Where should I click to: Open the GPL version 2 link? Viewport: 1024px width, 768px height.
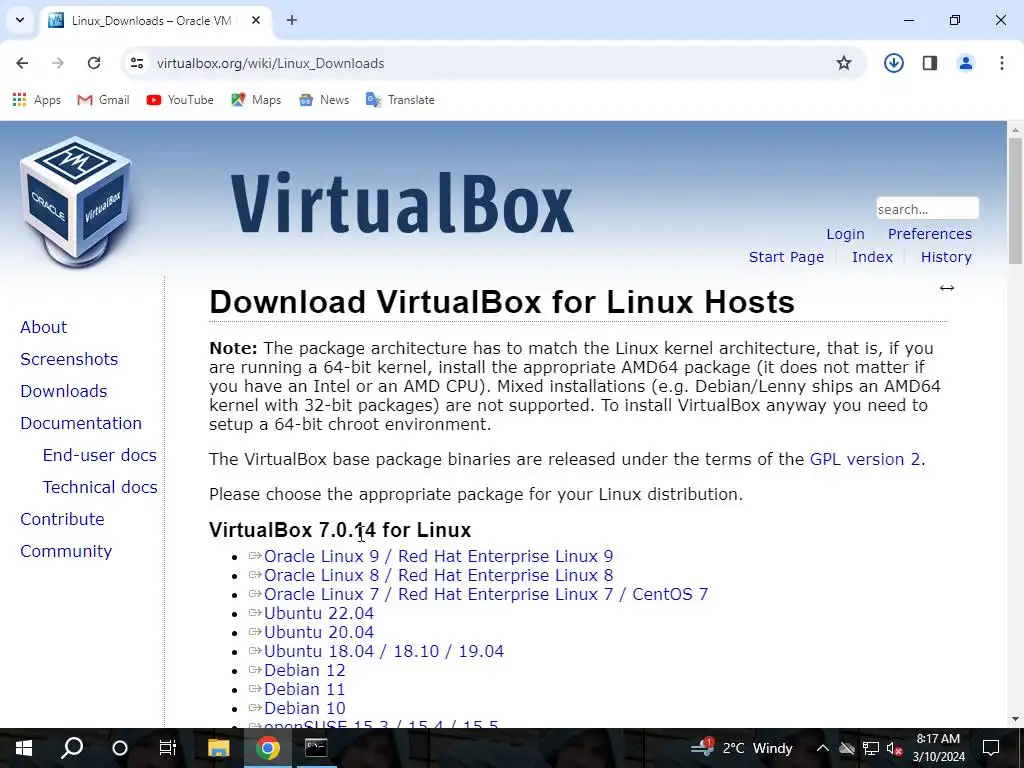[865, 459]
